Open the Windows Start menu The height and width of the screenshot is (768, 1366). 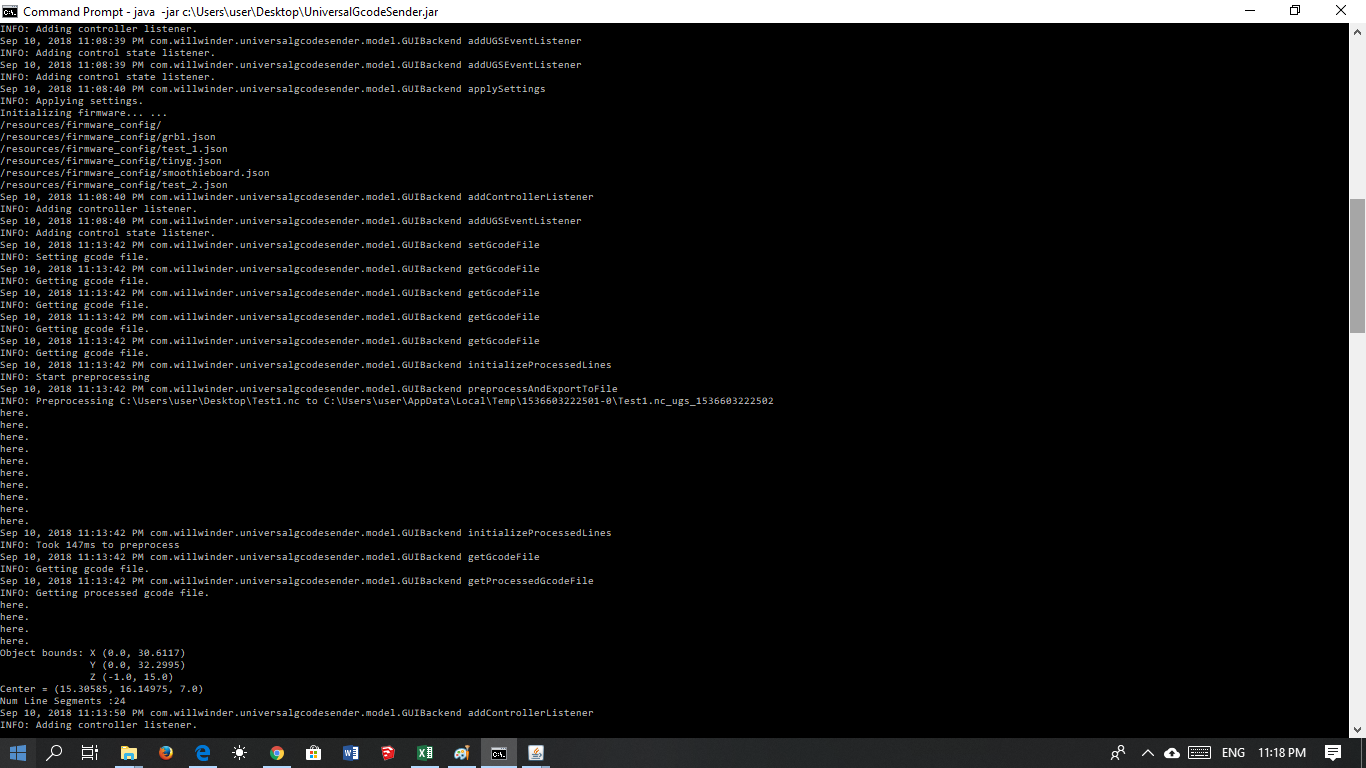(18, 753)
